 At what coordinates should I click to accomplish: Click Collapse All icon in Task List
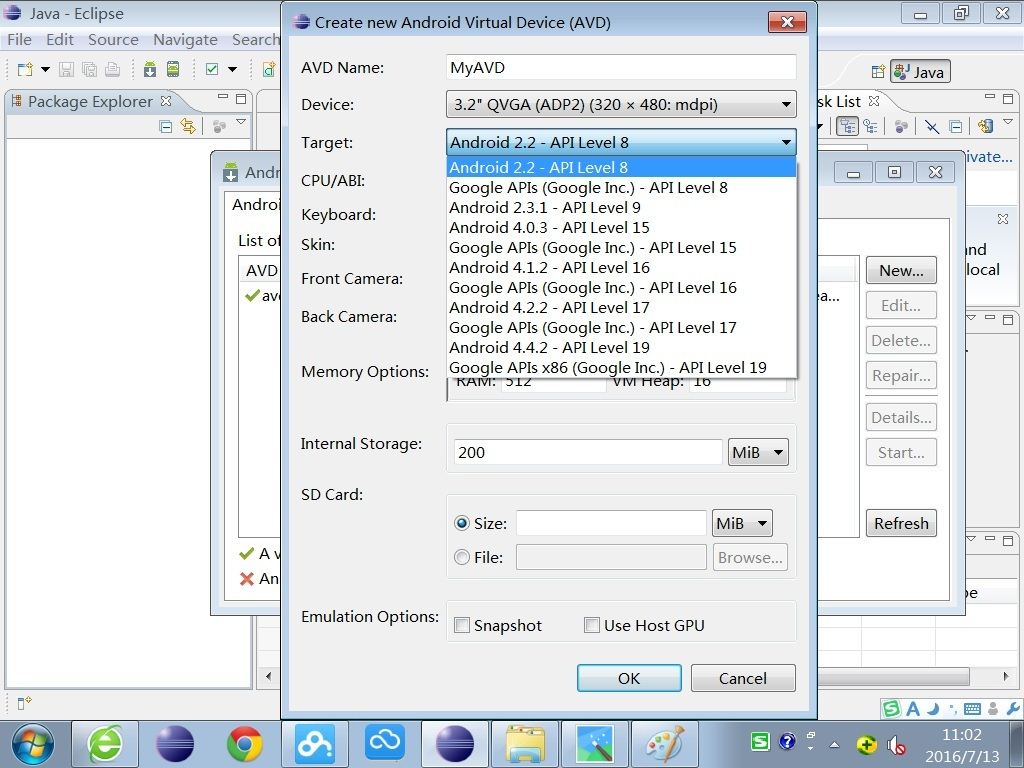click(x=956, y=126)
